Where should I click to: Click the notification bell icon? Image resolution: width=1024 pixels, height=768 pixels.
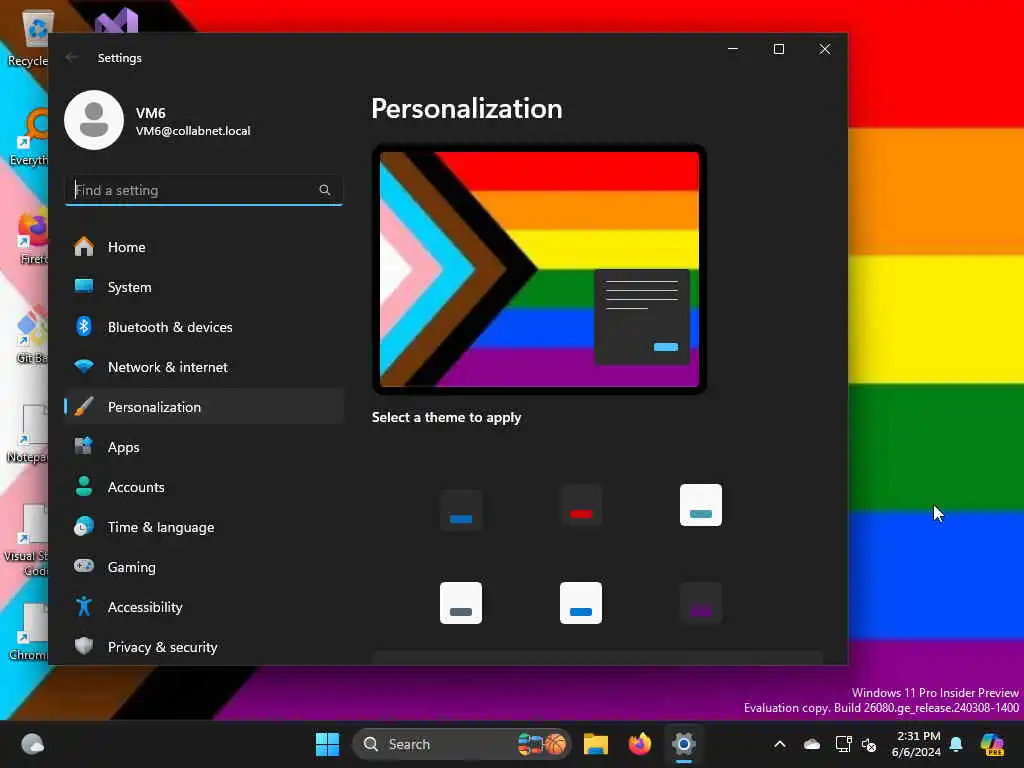pos(956,744)
